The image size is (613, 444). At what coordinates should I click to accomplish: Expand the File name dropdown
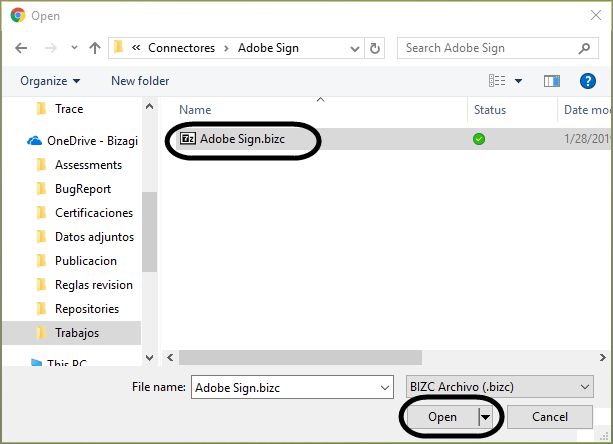tap(385, 387)
